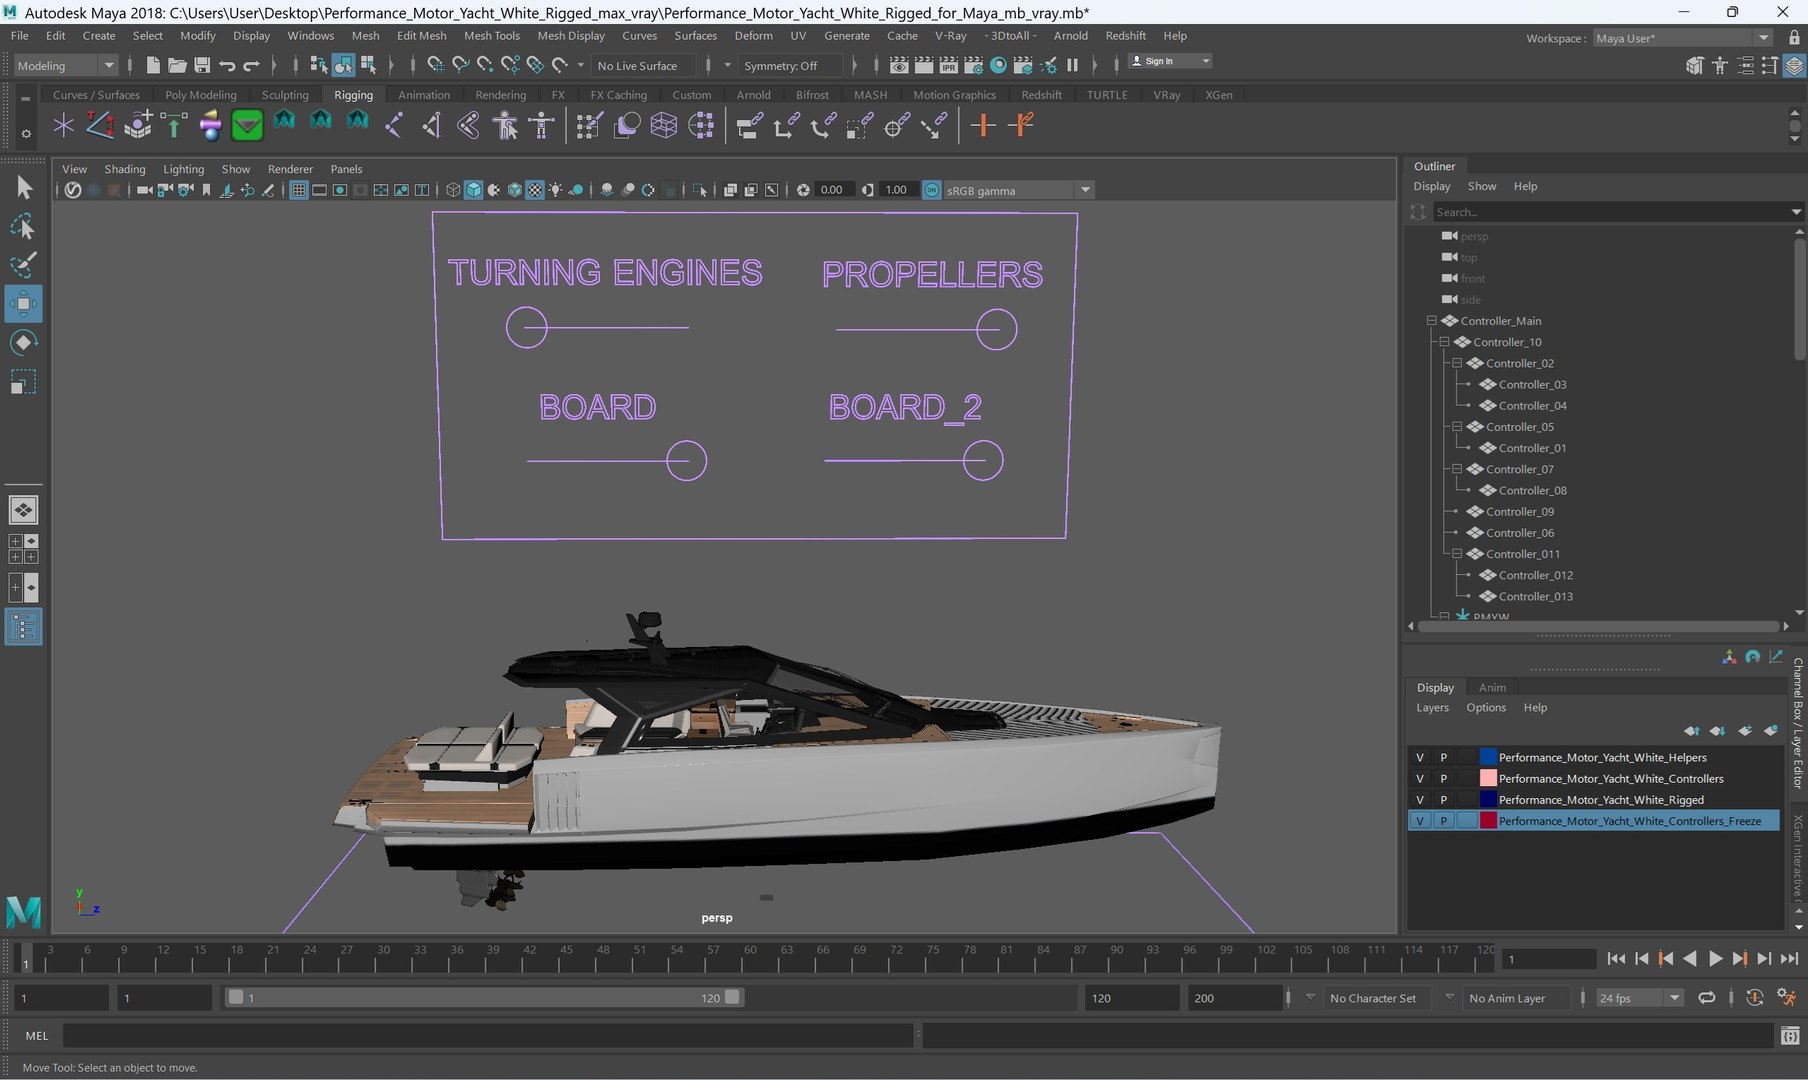Open the Deform menu
This screenshot has width=1808, height=1080.
click(x=753, y=36)
